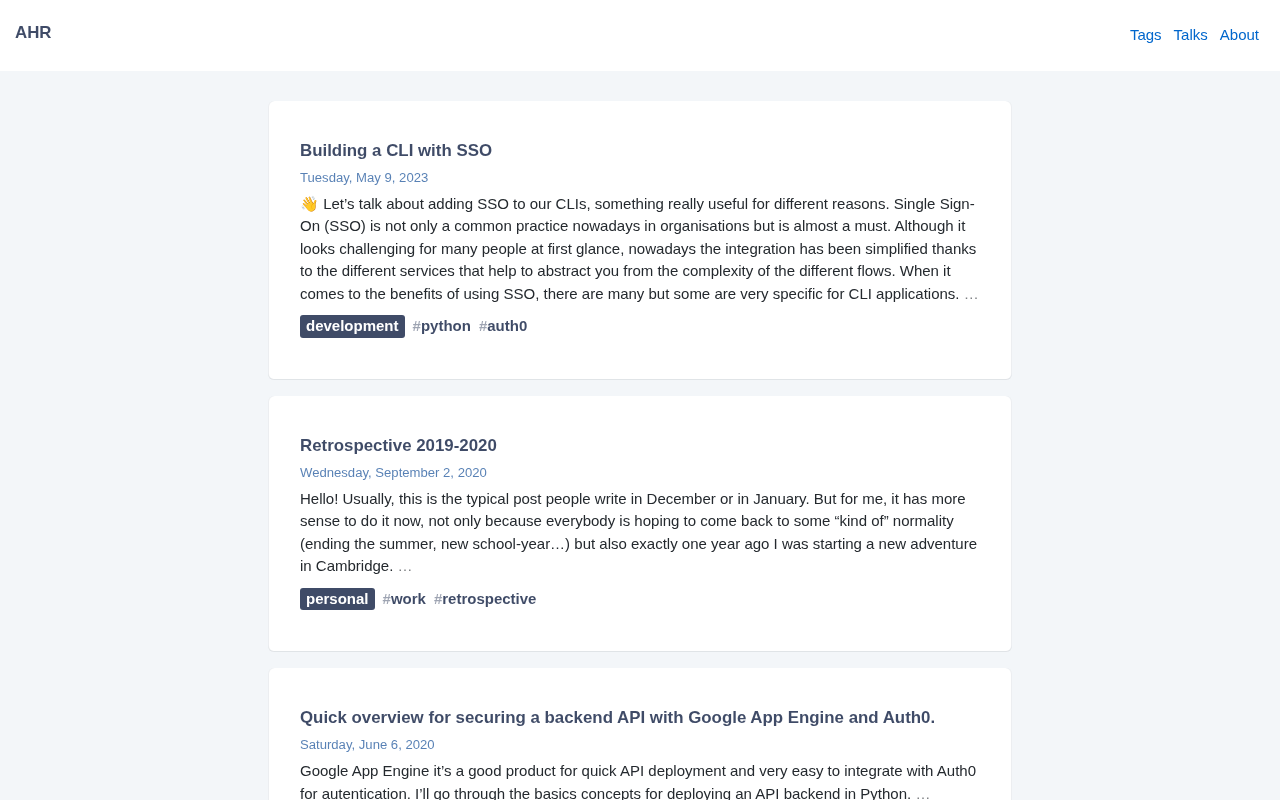
Task: Filter posts by #retrospective tag
Action: click(485, 599)
